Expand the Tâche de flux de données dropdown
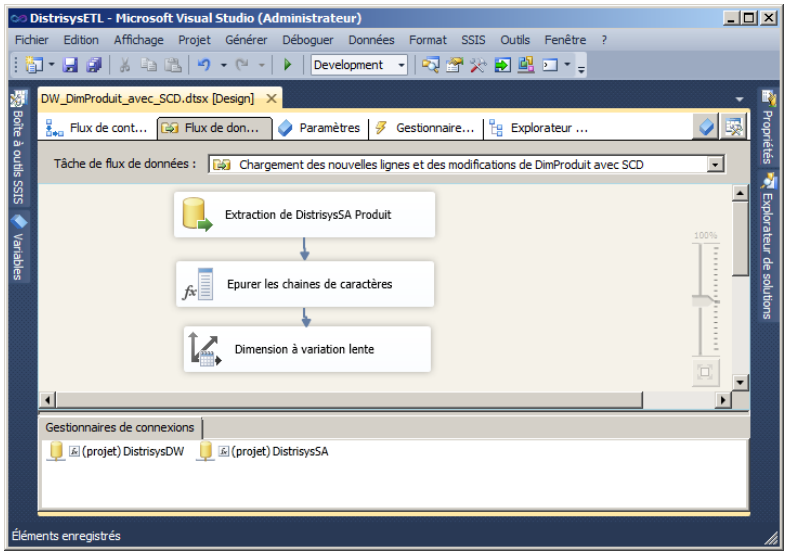This screenshot has height=557, width=785. (715, 164)
